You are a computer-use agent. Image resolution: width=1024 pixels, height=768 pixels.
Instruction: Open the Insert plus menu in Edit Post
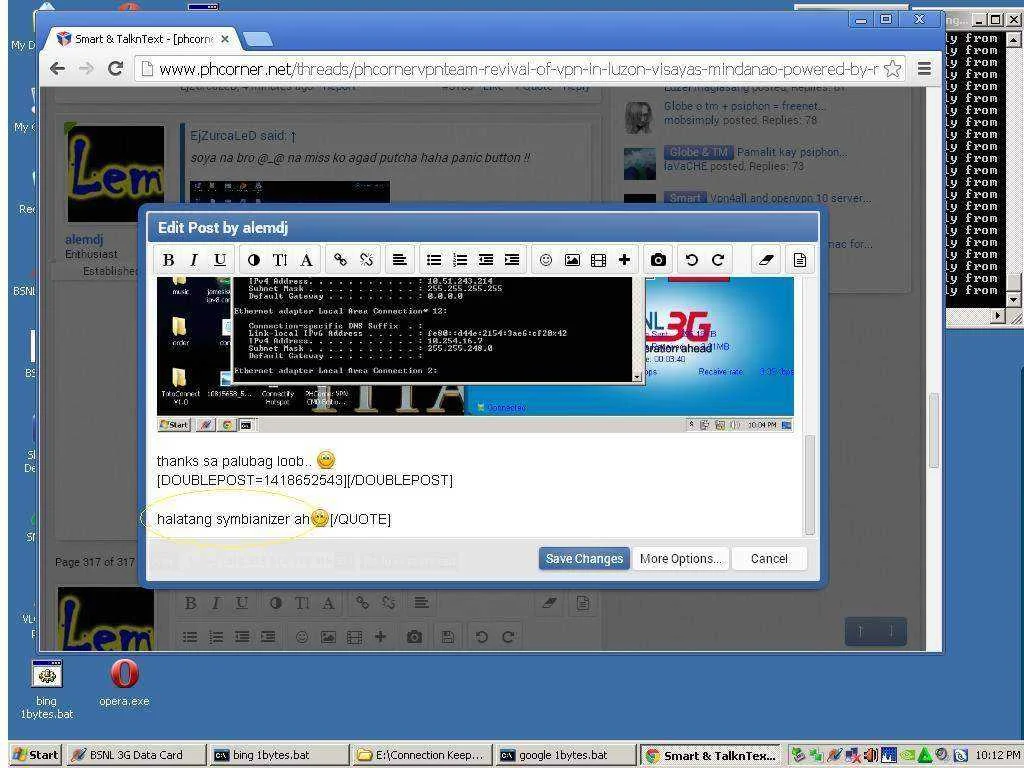(x=624, y=260)
